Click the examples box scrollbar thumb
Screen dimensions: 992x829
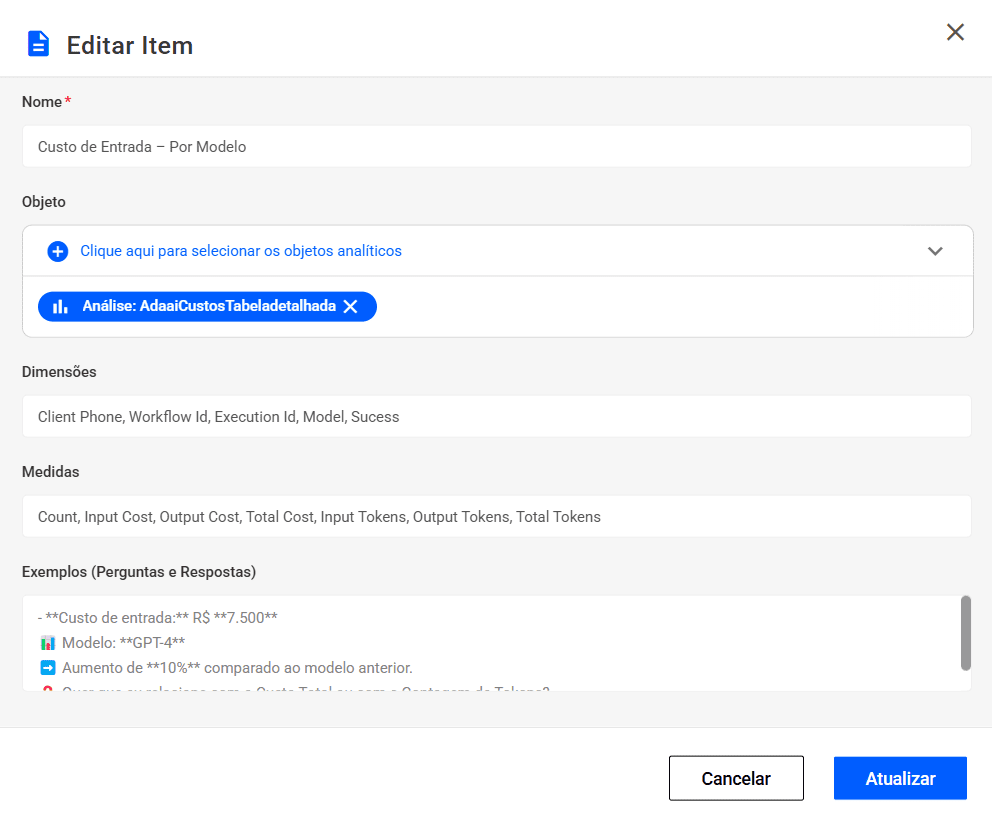pyautogui.click(x=965, y=632)
